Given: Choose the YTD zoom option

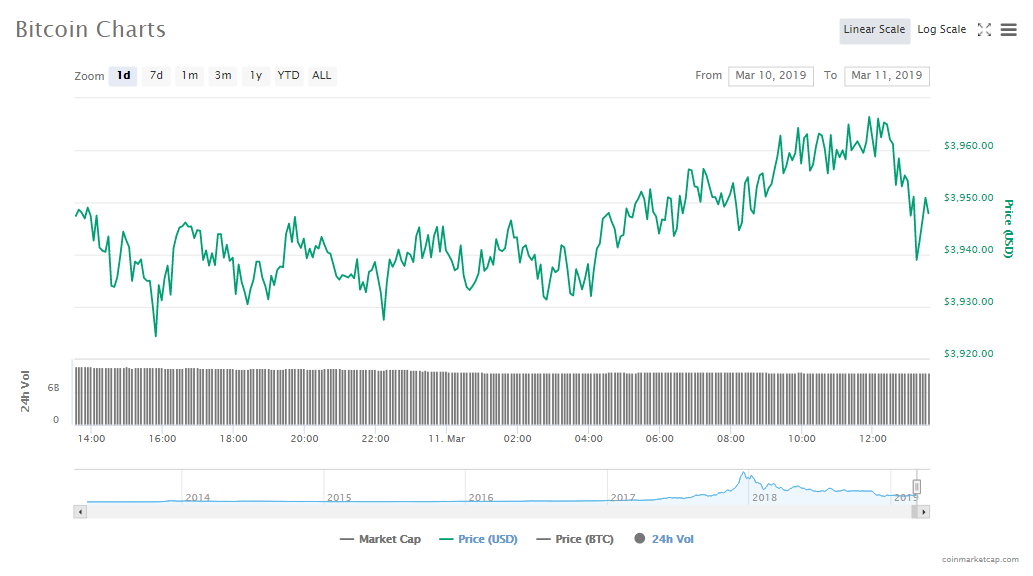Looking at the screenshot, I should click(x=288, y=76).
